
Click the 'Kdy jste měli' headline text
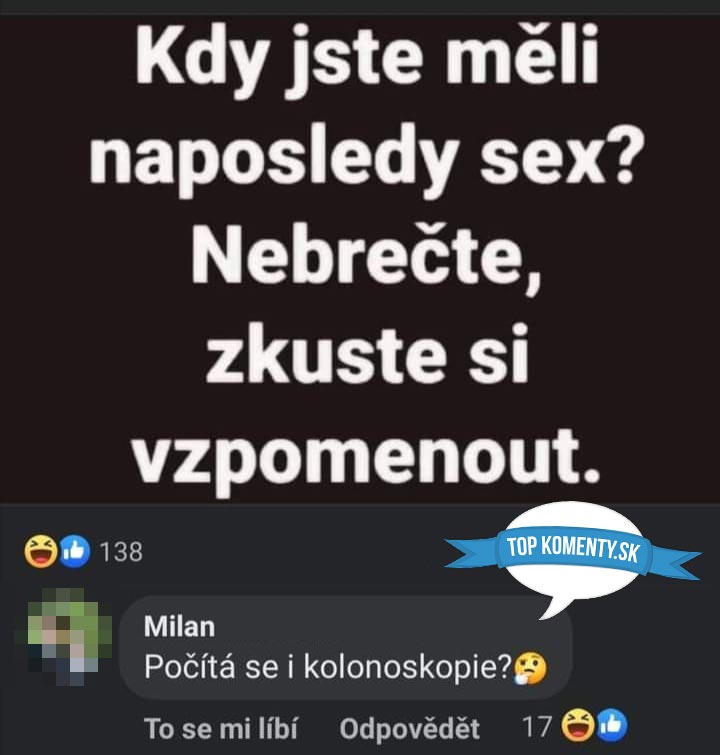367,59
